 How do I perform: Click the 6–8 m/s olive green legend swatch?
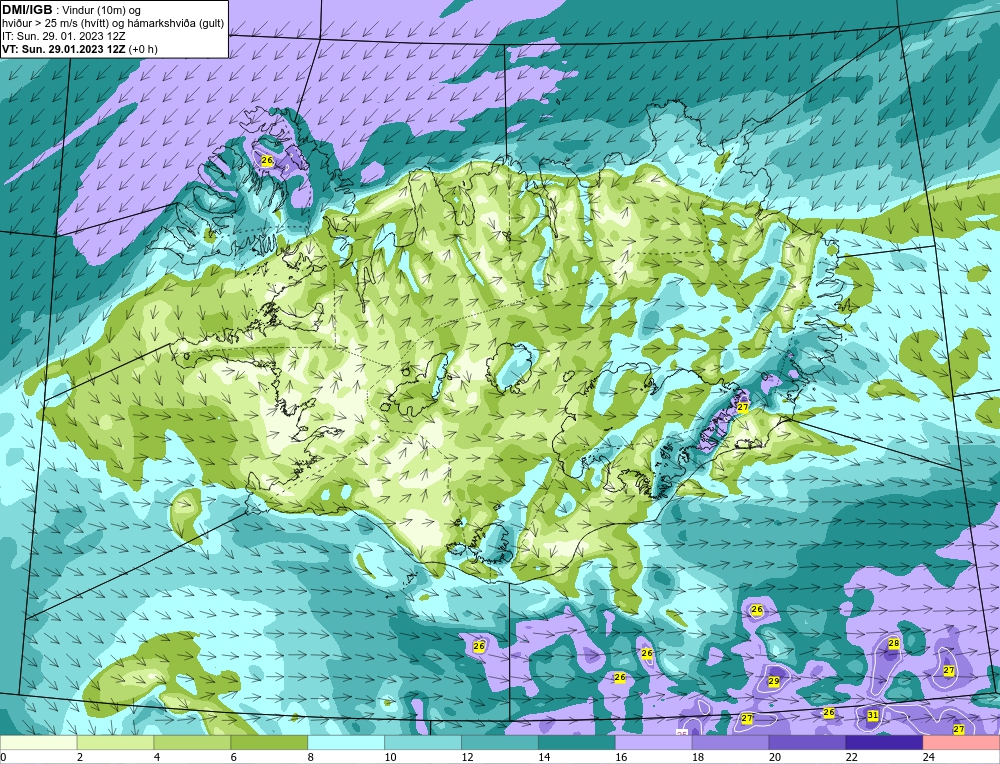tap(269, 743)
